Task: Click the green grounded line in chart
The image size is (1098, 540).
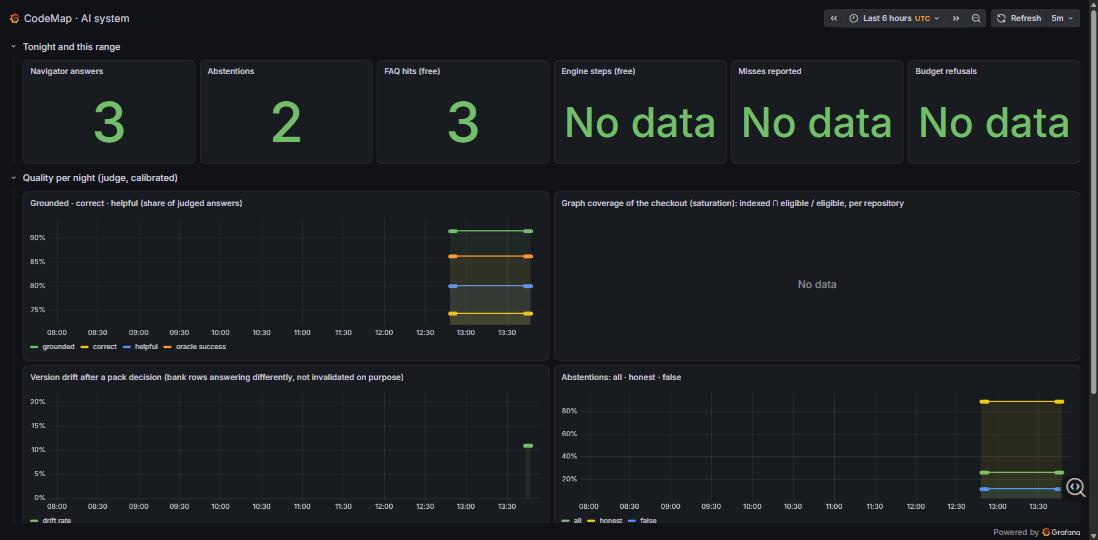Action: click(491, 230)
